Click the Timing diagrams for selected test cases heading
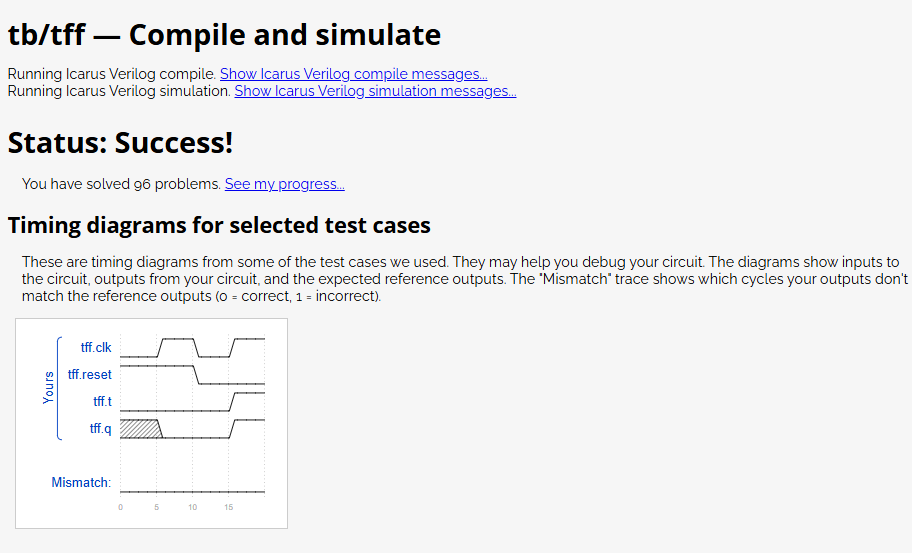This screenshot has width=912, height=553. [219, 225]
